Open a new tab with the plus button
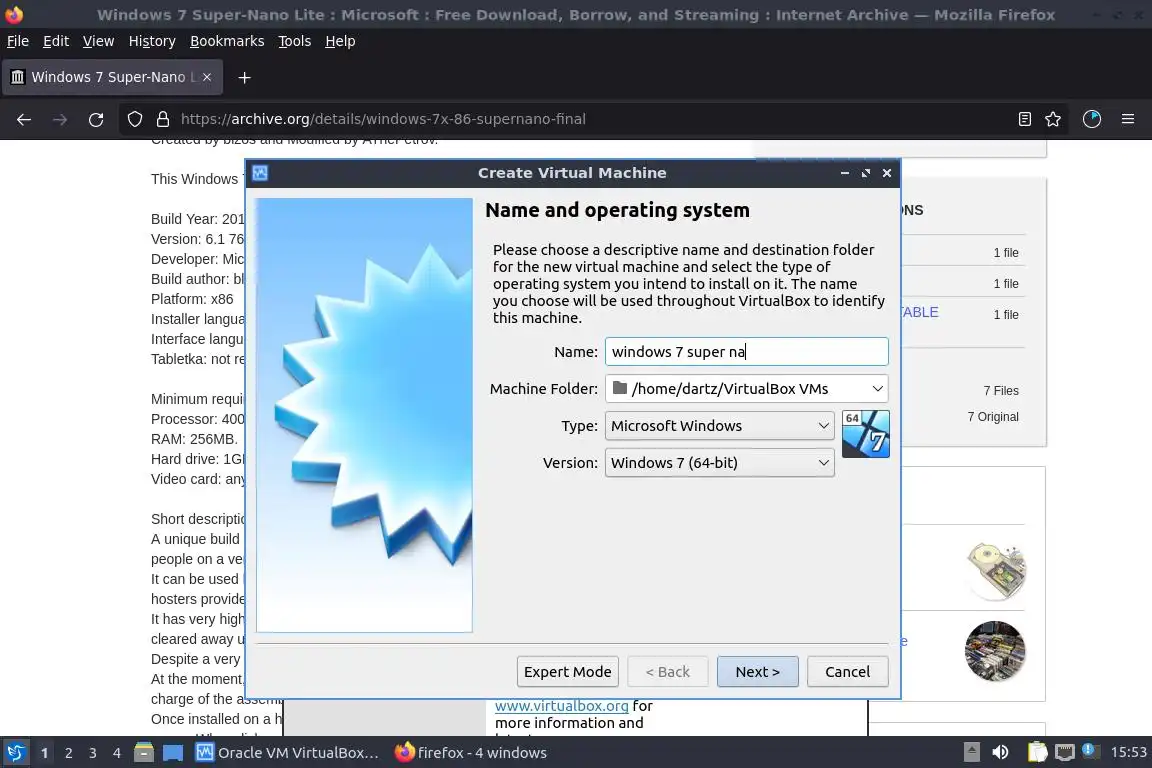Image resolution: width=1152 pixels, height=768 pixels. (x=245, y=77)
